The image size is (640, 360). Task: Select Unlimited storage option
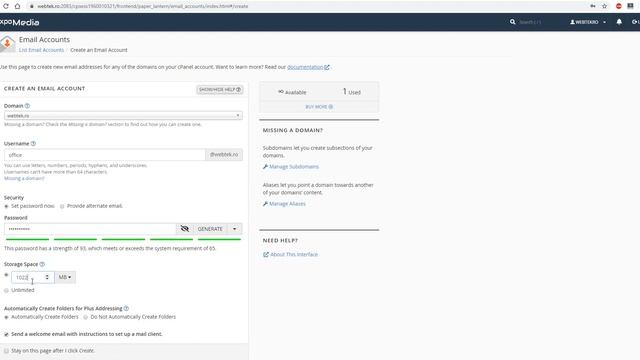click(x=6, y=290)
